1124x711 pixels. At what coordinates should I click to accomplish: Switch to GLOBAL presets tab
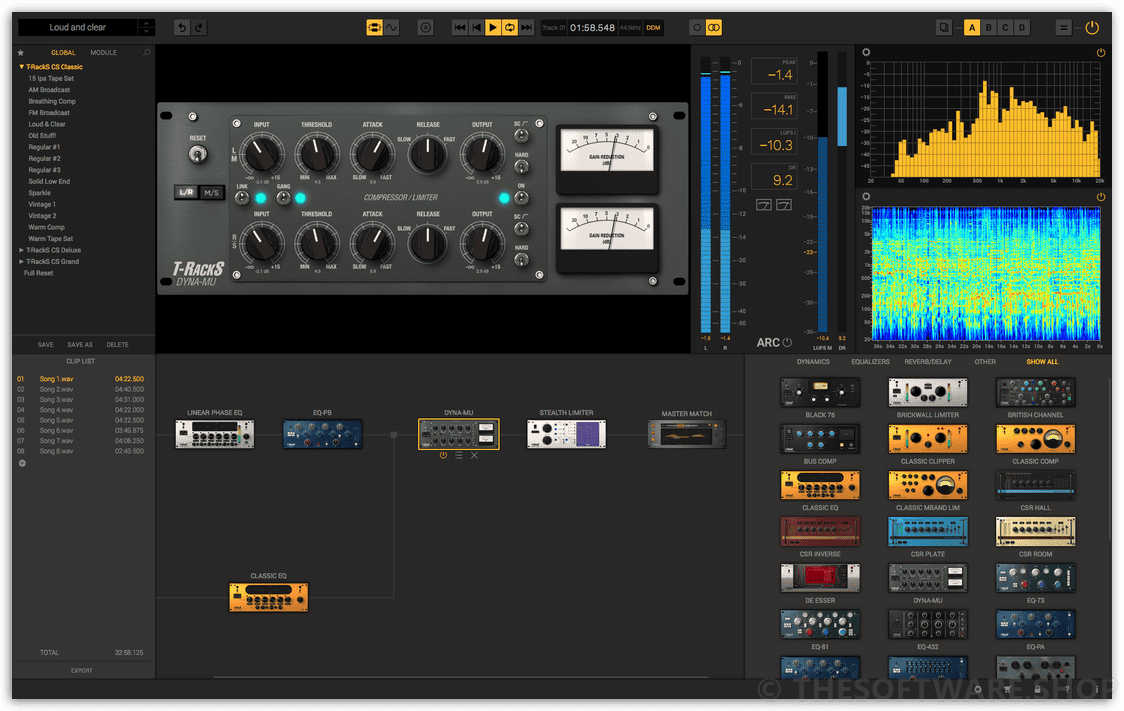click(x=63, y=52)
